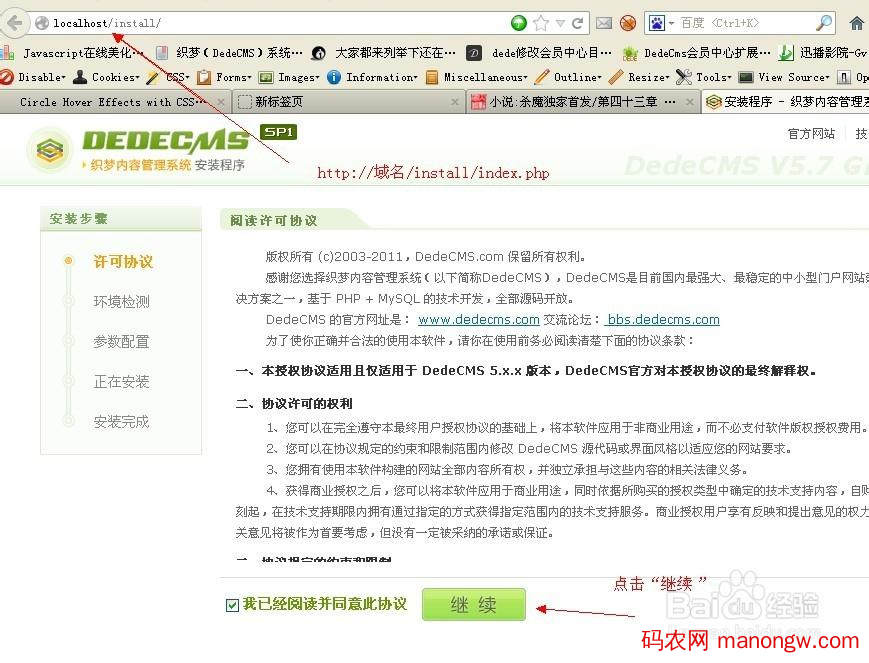Go back with the browser back arrow
The height and width of the screenshot is (663, 869).
14,23
